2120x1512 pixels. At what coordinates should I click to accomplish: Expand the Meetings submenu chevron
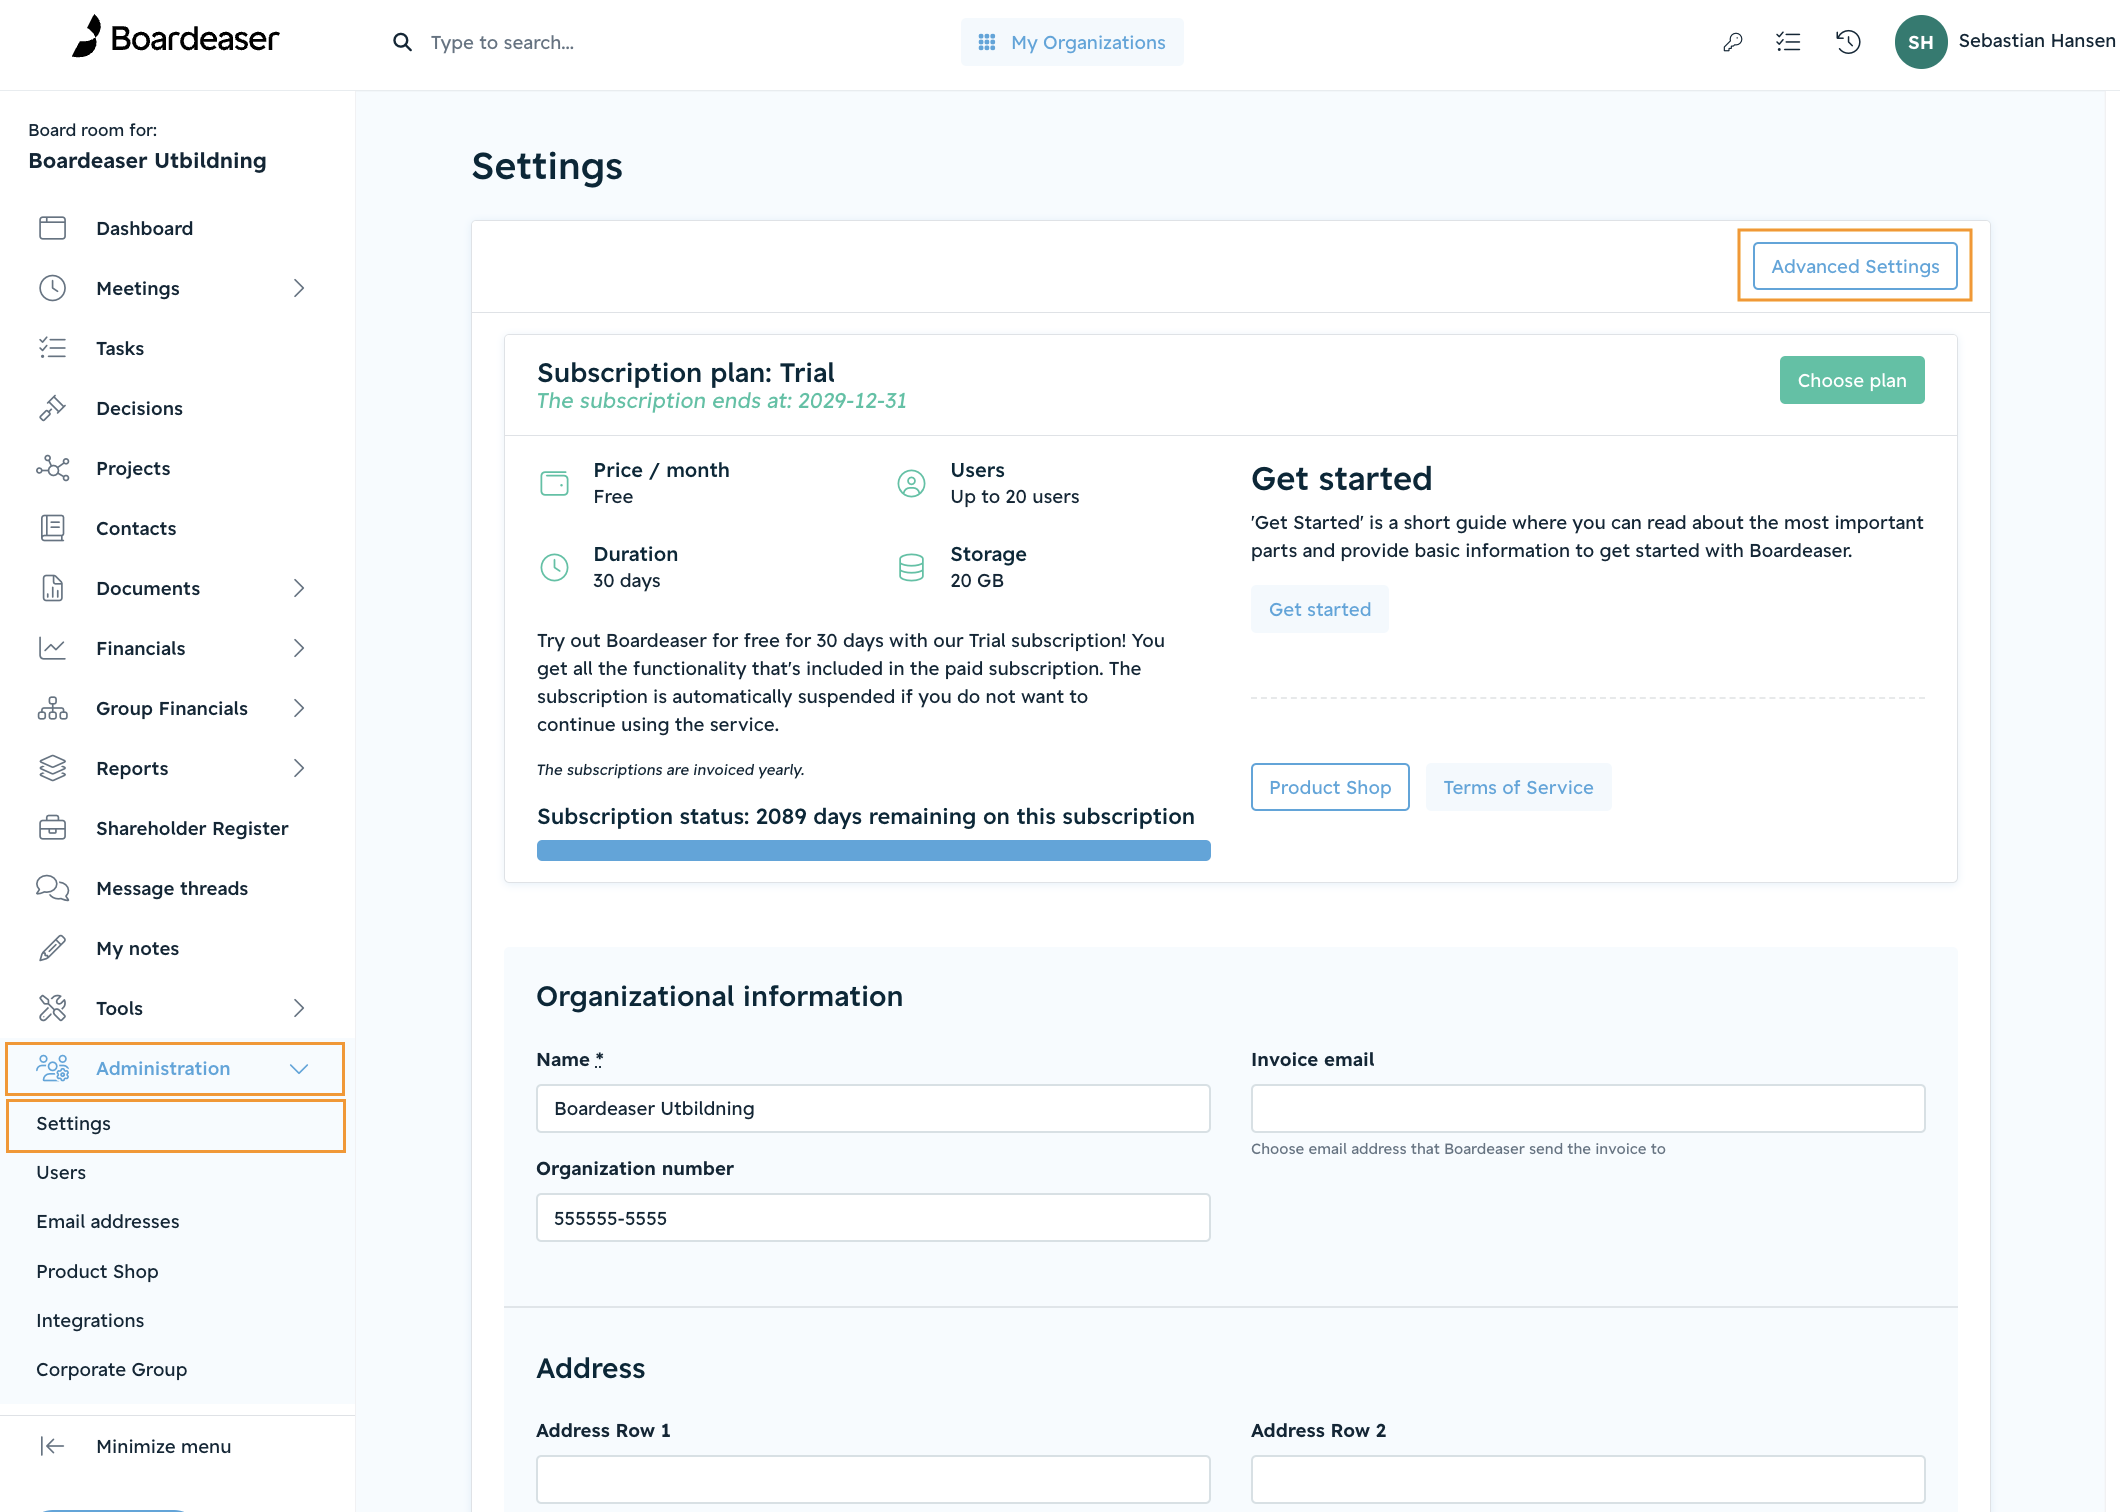click(x=298, y=288)
